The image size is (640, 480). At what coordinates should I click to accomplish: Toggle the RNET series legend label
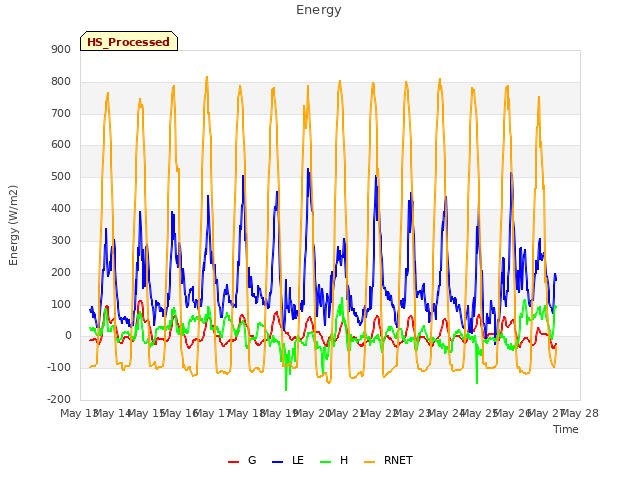398,460
